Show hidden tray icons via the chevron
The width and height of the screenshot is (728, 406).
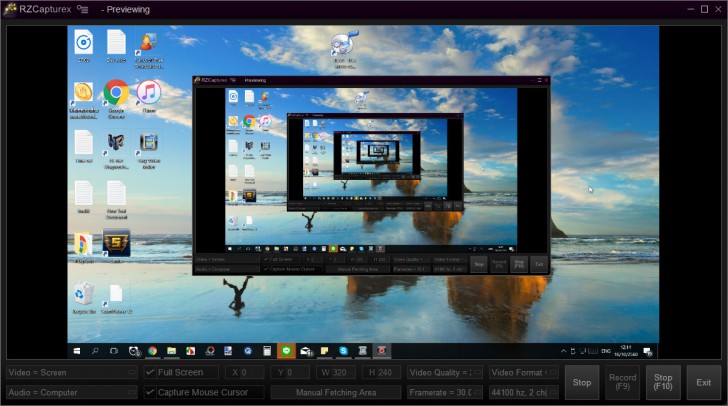pyautogui.click(x=563, y=351)
